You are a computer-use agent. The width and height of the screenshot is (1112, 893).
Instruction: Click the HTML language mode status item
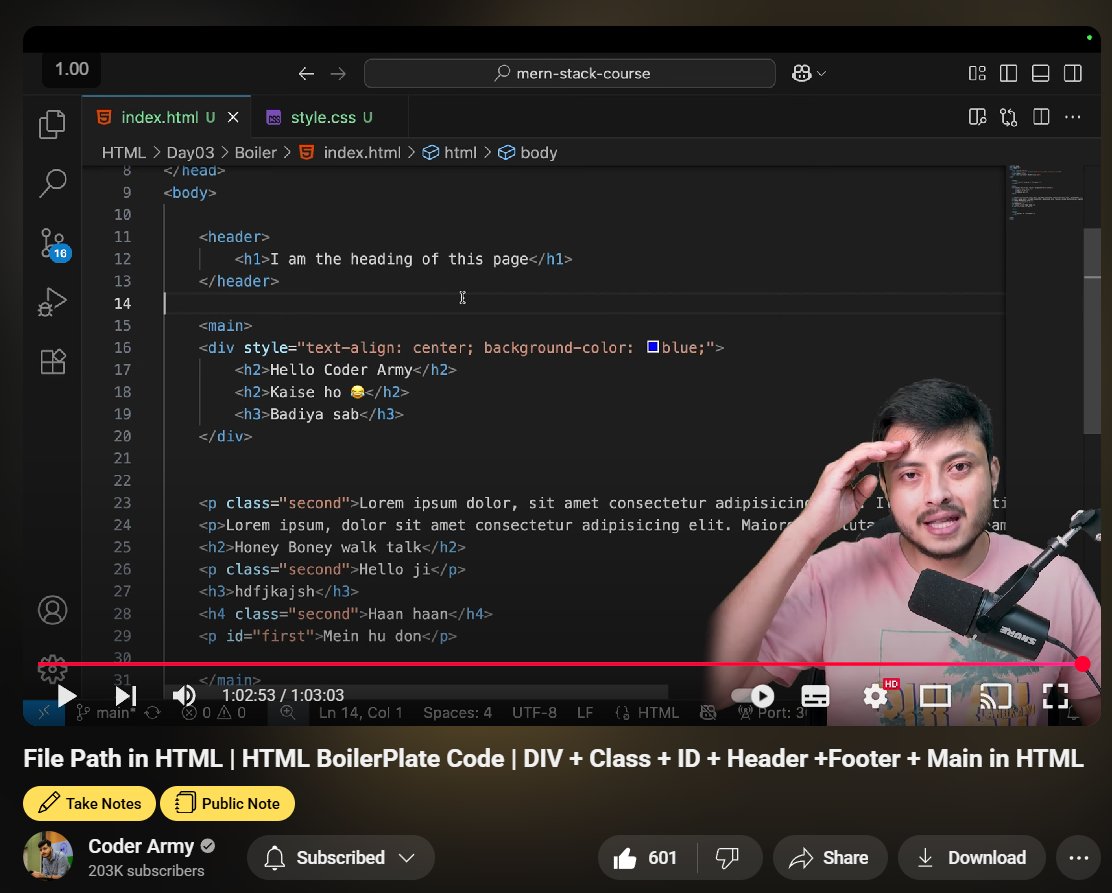click(x=647, y=713)
